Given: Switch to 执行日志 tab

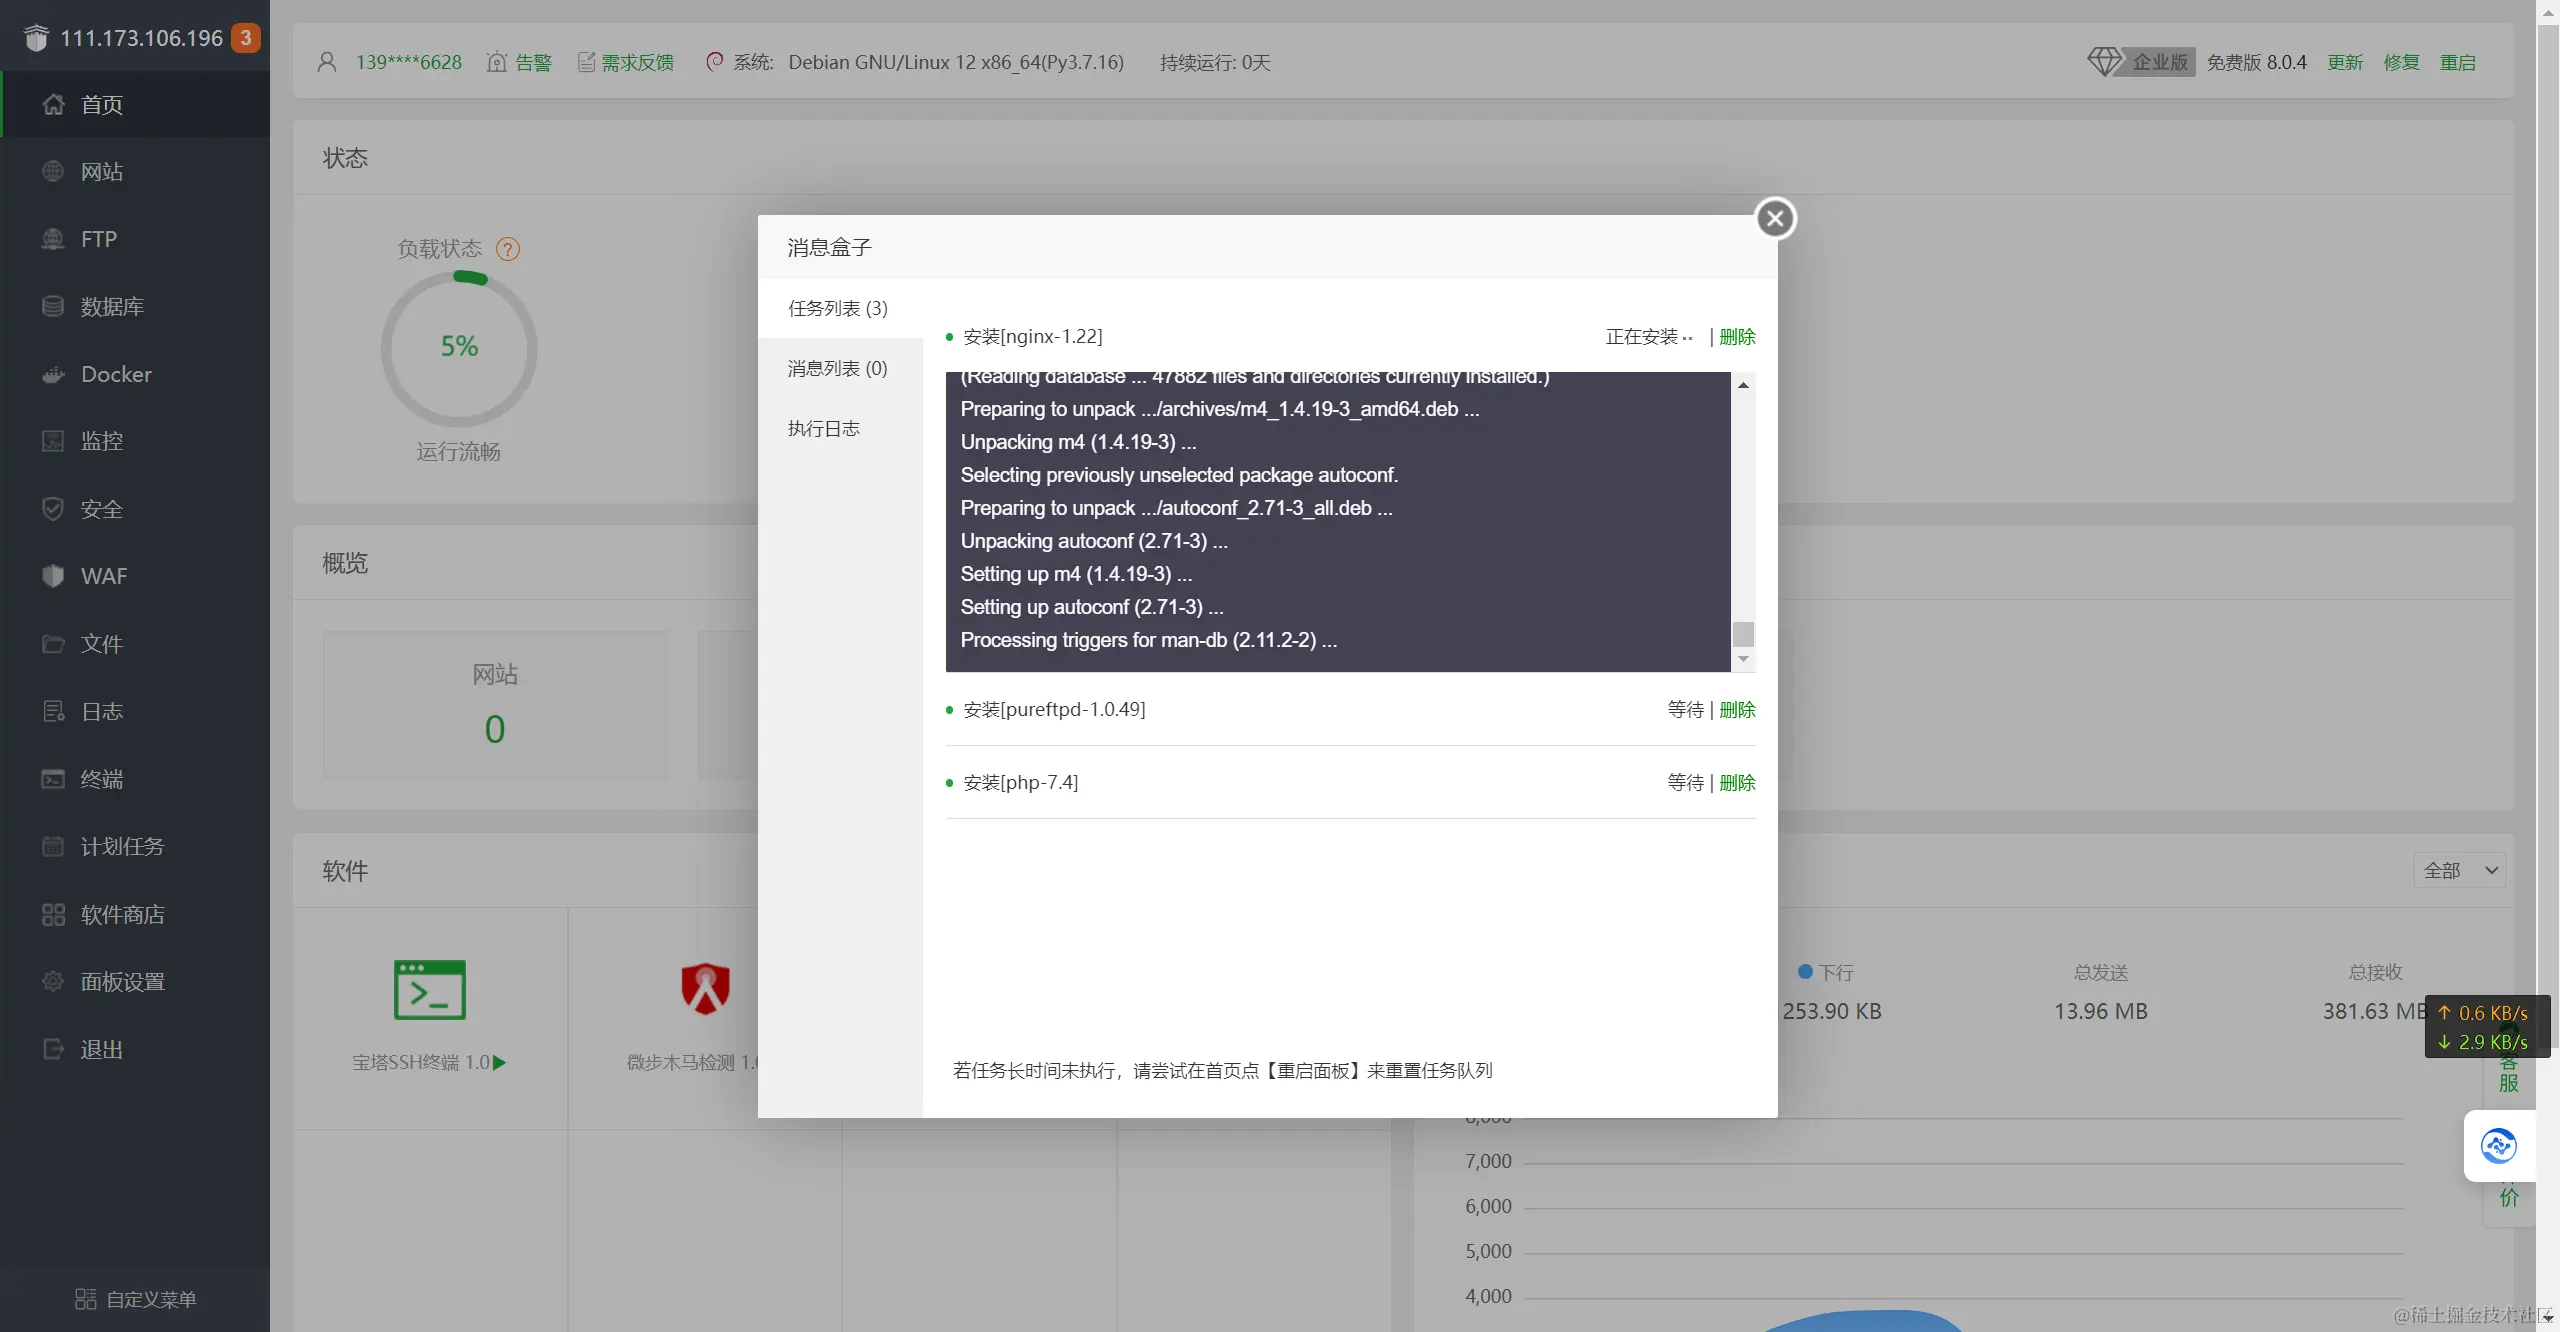Looking at the screenshot, I should (823, 429).
